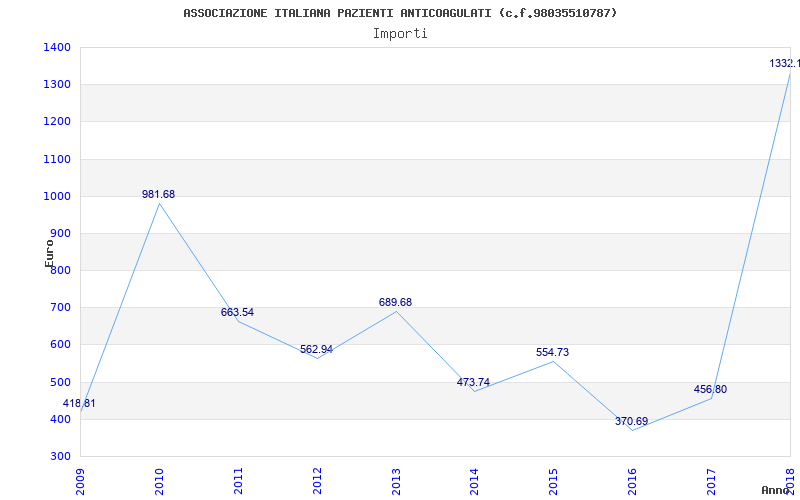Click the 600 y-axis value
This screenshot has height=500, width=800.
tap(61, 345)
